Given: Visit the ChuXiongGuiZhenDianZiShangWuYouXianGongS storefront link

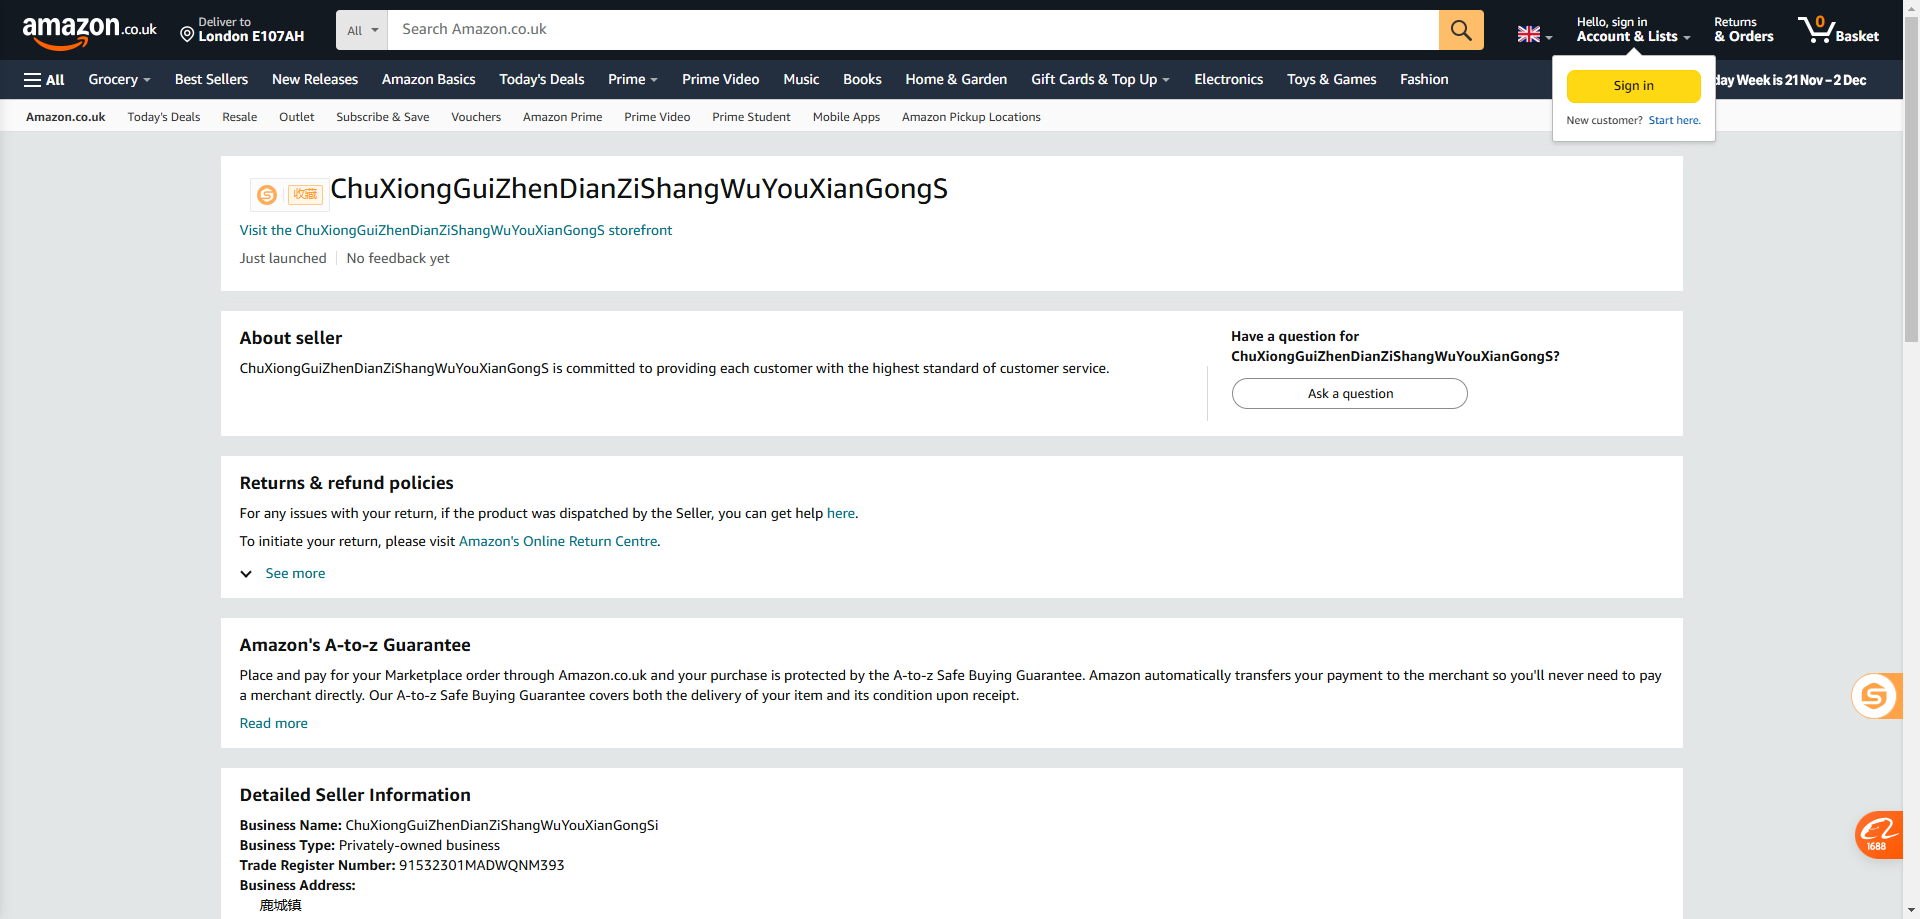Looking at the screenshot, I should click(x=456, y=231).
